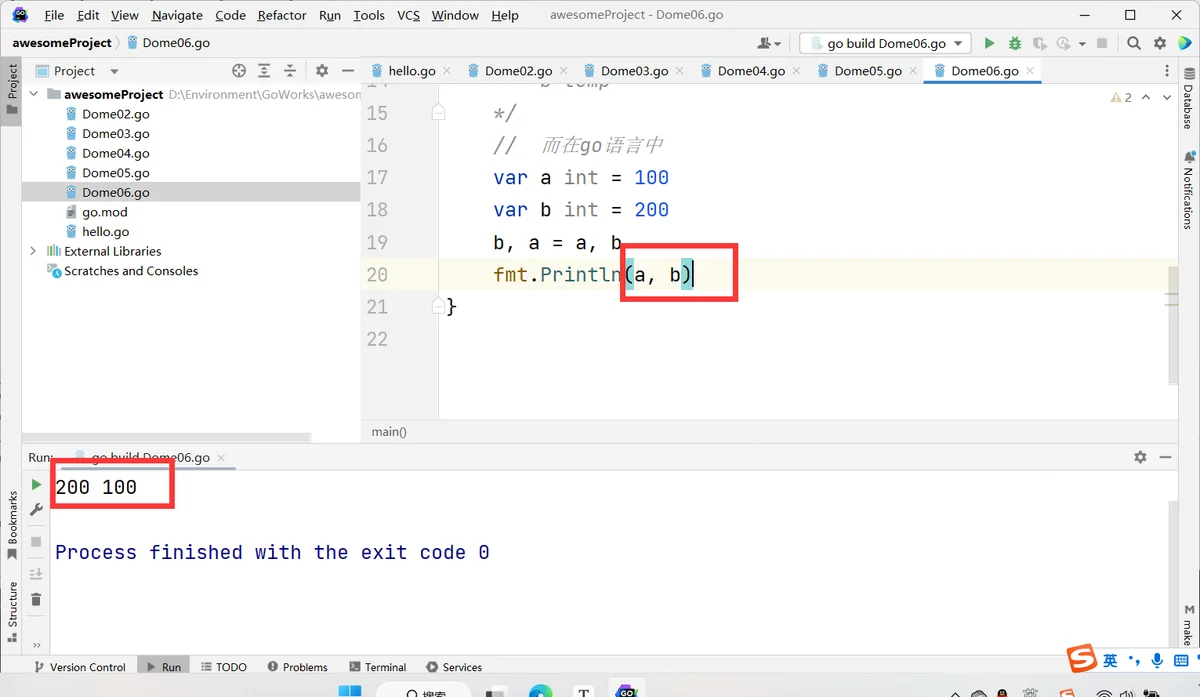This screenshot has width=1200, height=697.
Task: Open Project panel options gear
Action: coord(322,71)
